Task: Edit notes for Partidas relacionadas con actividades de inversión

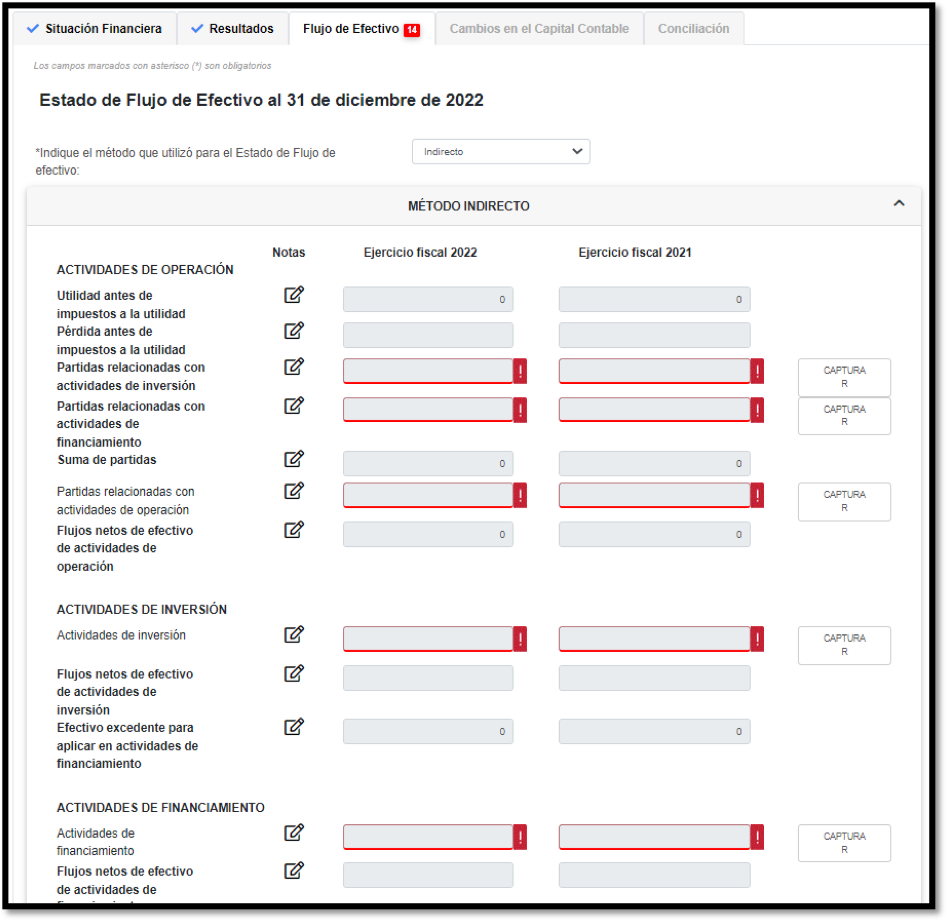Action: pos(294,367)
